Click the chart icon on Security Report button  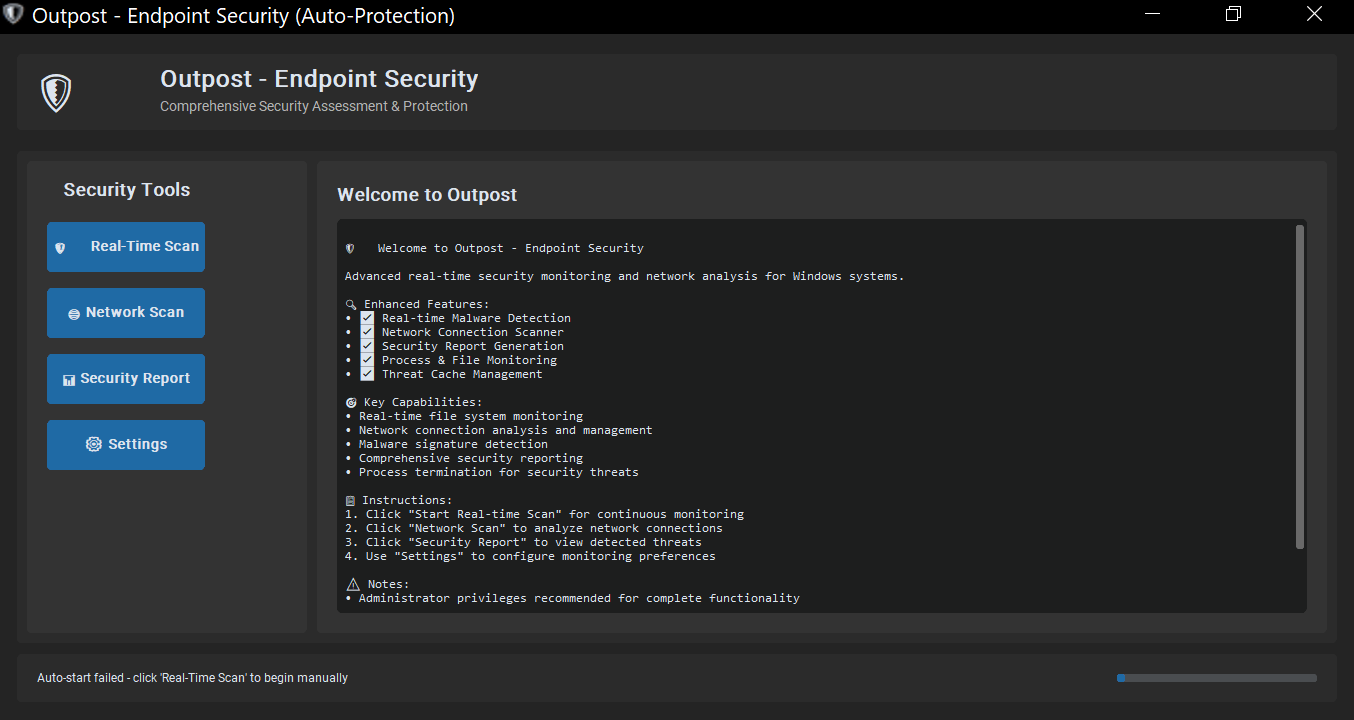69,378
